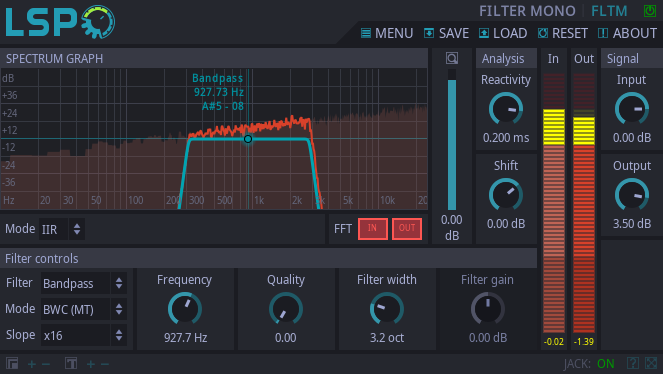
Task: Click the 3.50 dB output value
Action: 632,224
